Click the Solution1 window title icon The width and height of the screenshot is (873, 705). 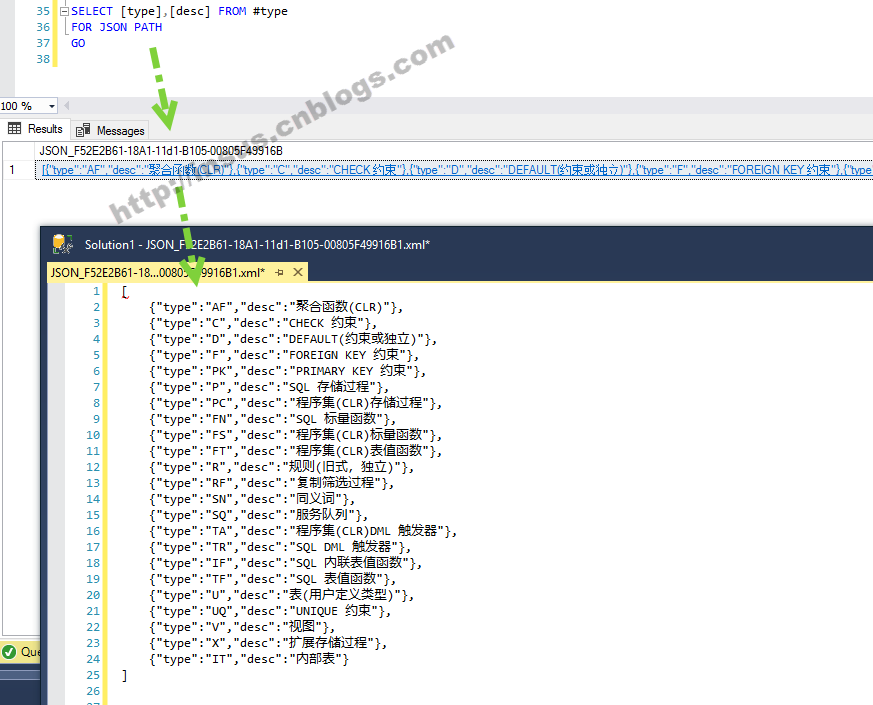63,244
